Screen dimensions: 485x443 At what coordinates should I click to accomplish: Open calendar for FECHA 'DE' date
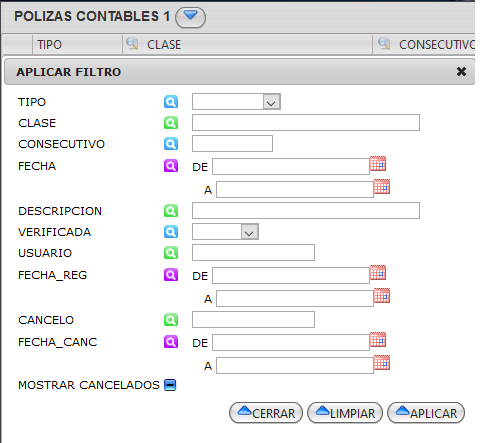(378, 163)
